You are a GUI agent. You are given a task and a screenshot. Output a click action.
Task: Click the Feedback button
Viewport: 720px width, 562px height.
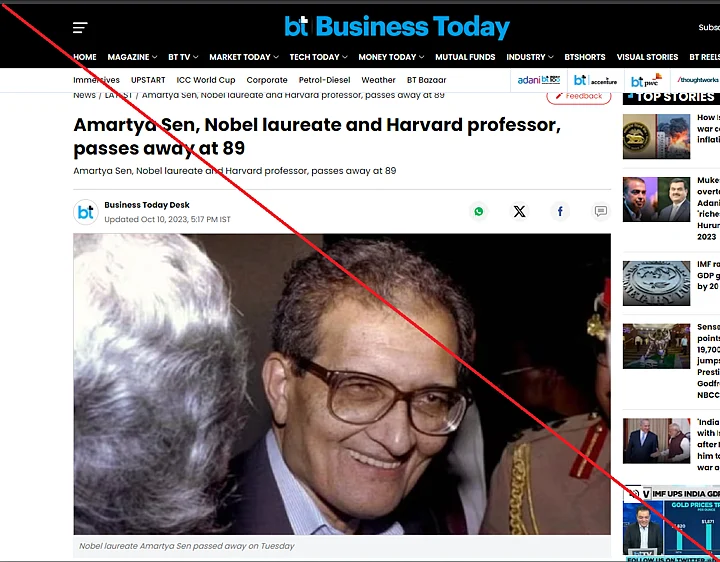578,96
